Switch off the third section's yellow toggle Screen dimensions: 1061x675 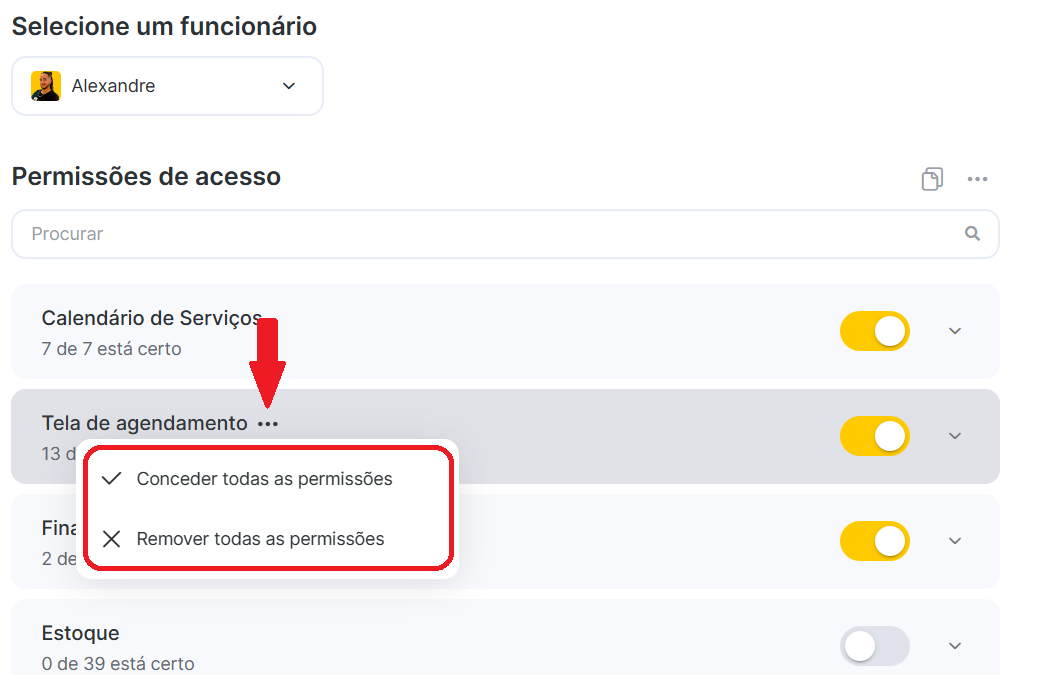point(874,541)
